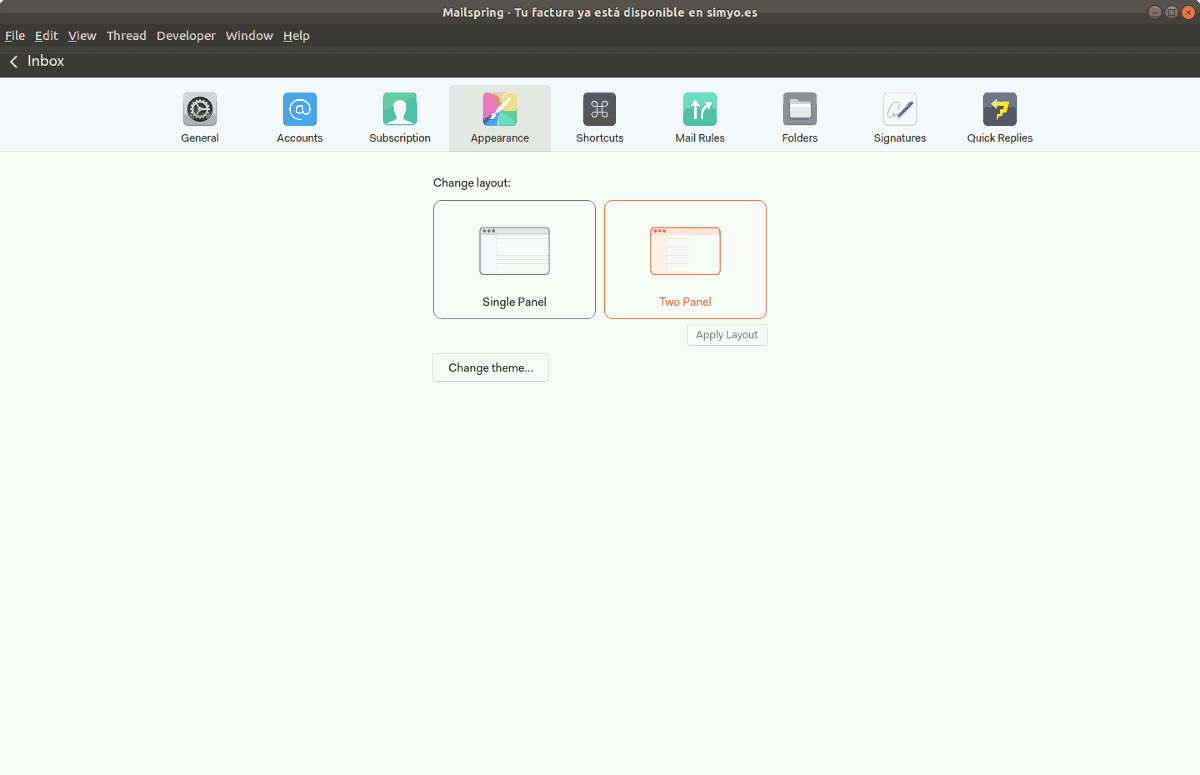Open the Help menu

tap(296, 36)
